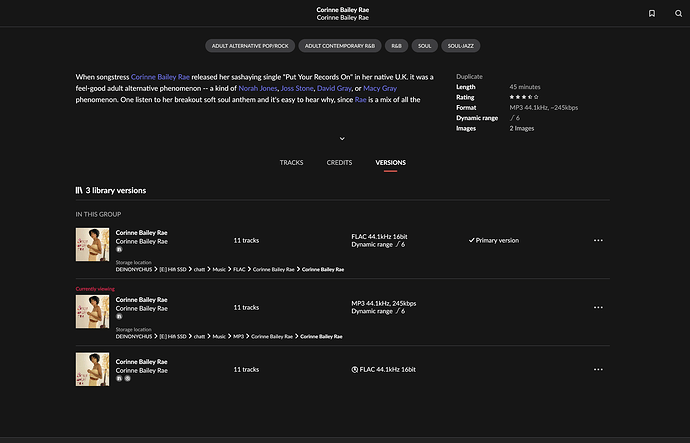Screen dimensions: 690x443
Task: Open more options for the primary FLAC version
Action: coord(598,240)
